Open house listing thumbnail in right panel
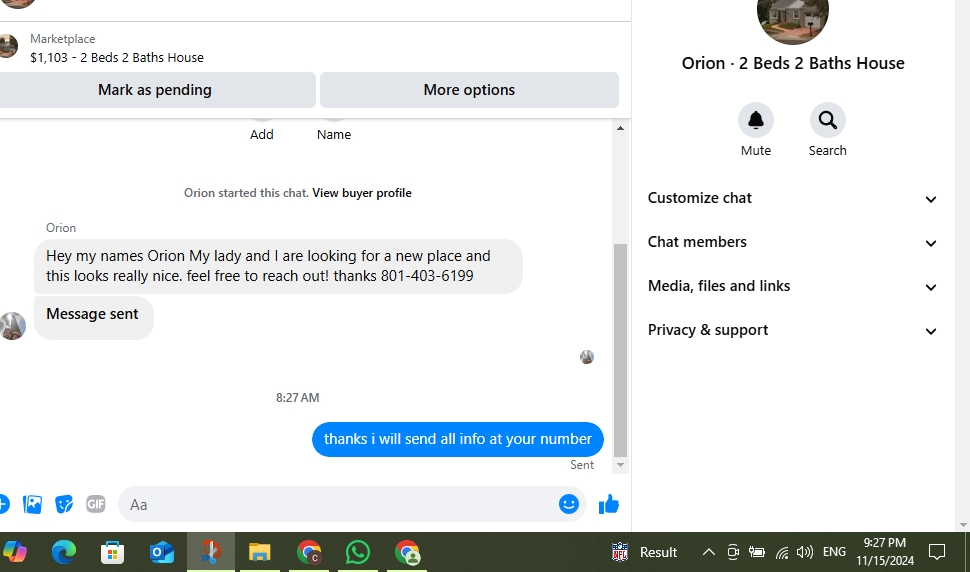This screenshot has width=970, height=572. tap(792, 17)
